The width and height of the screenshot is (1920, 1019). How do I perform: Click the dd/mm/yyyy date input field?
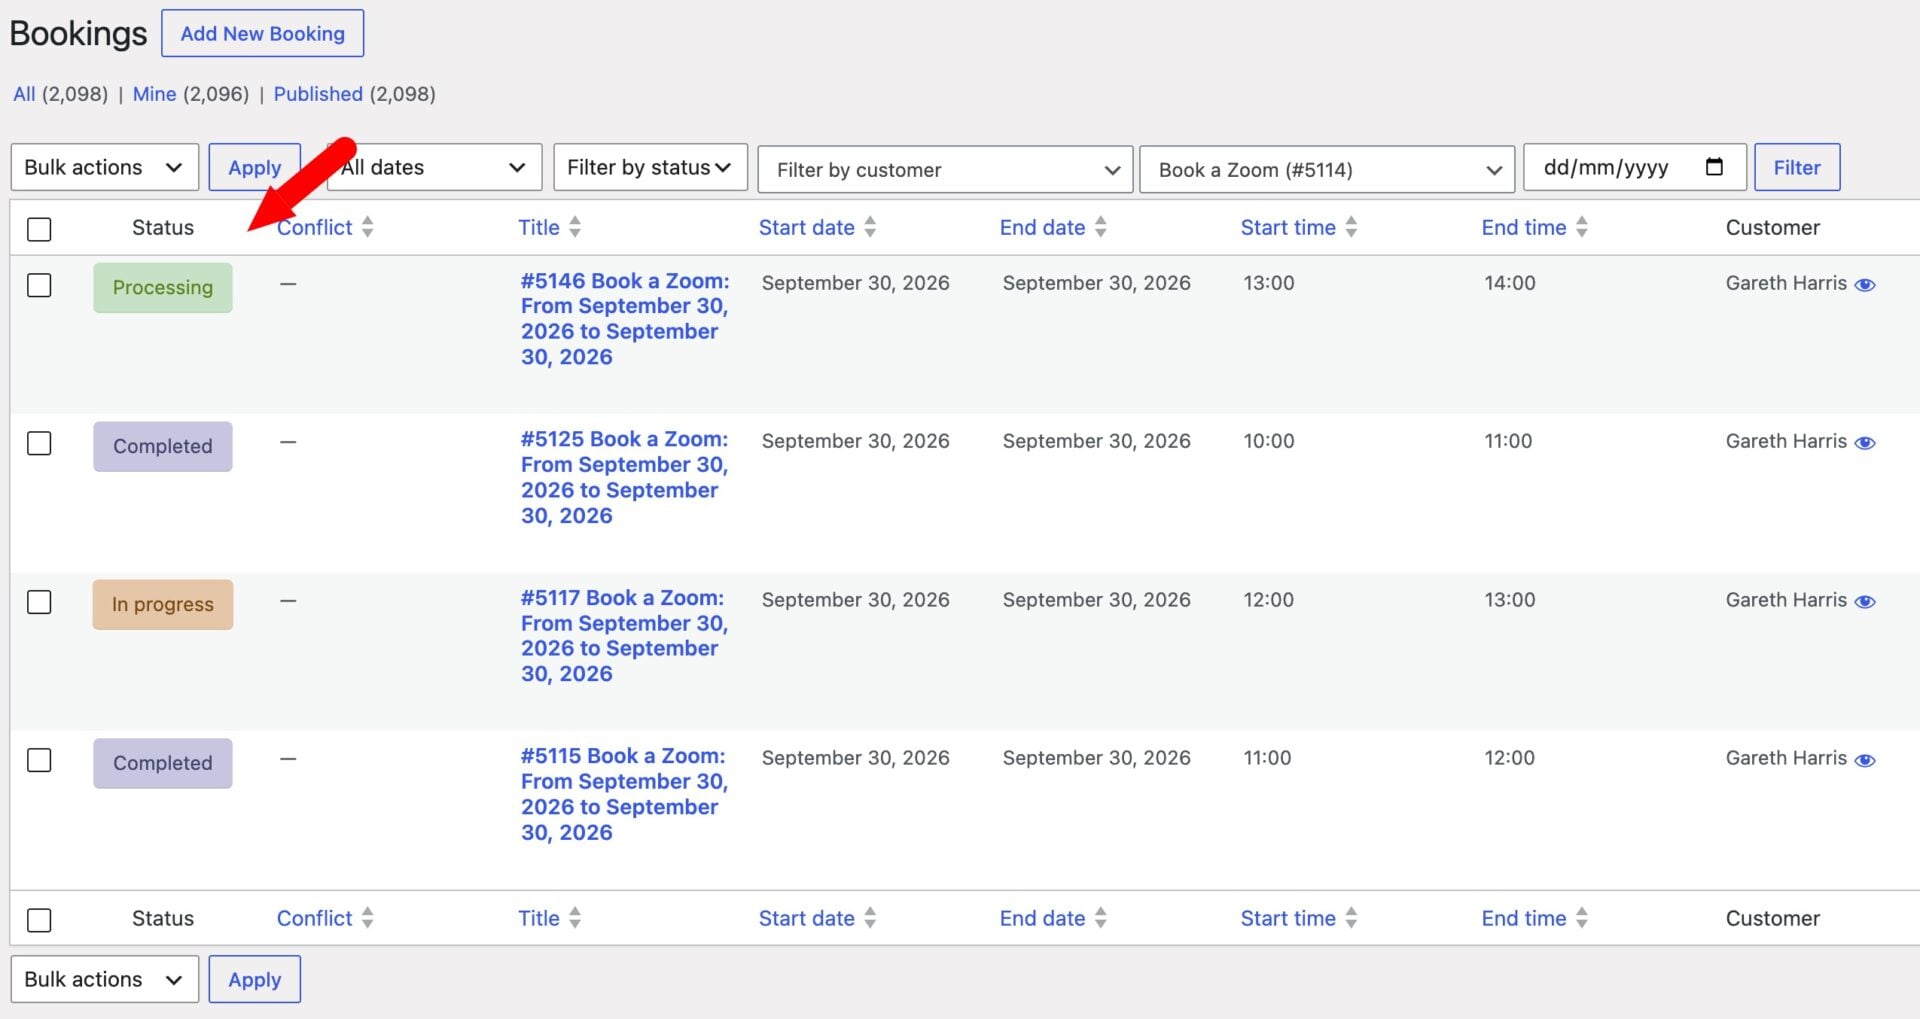coord(1634,167)
